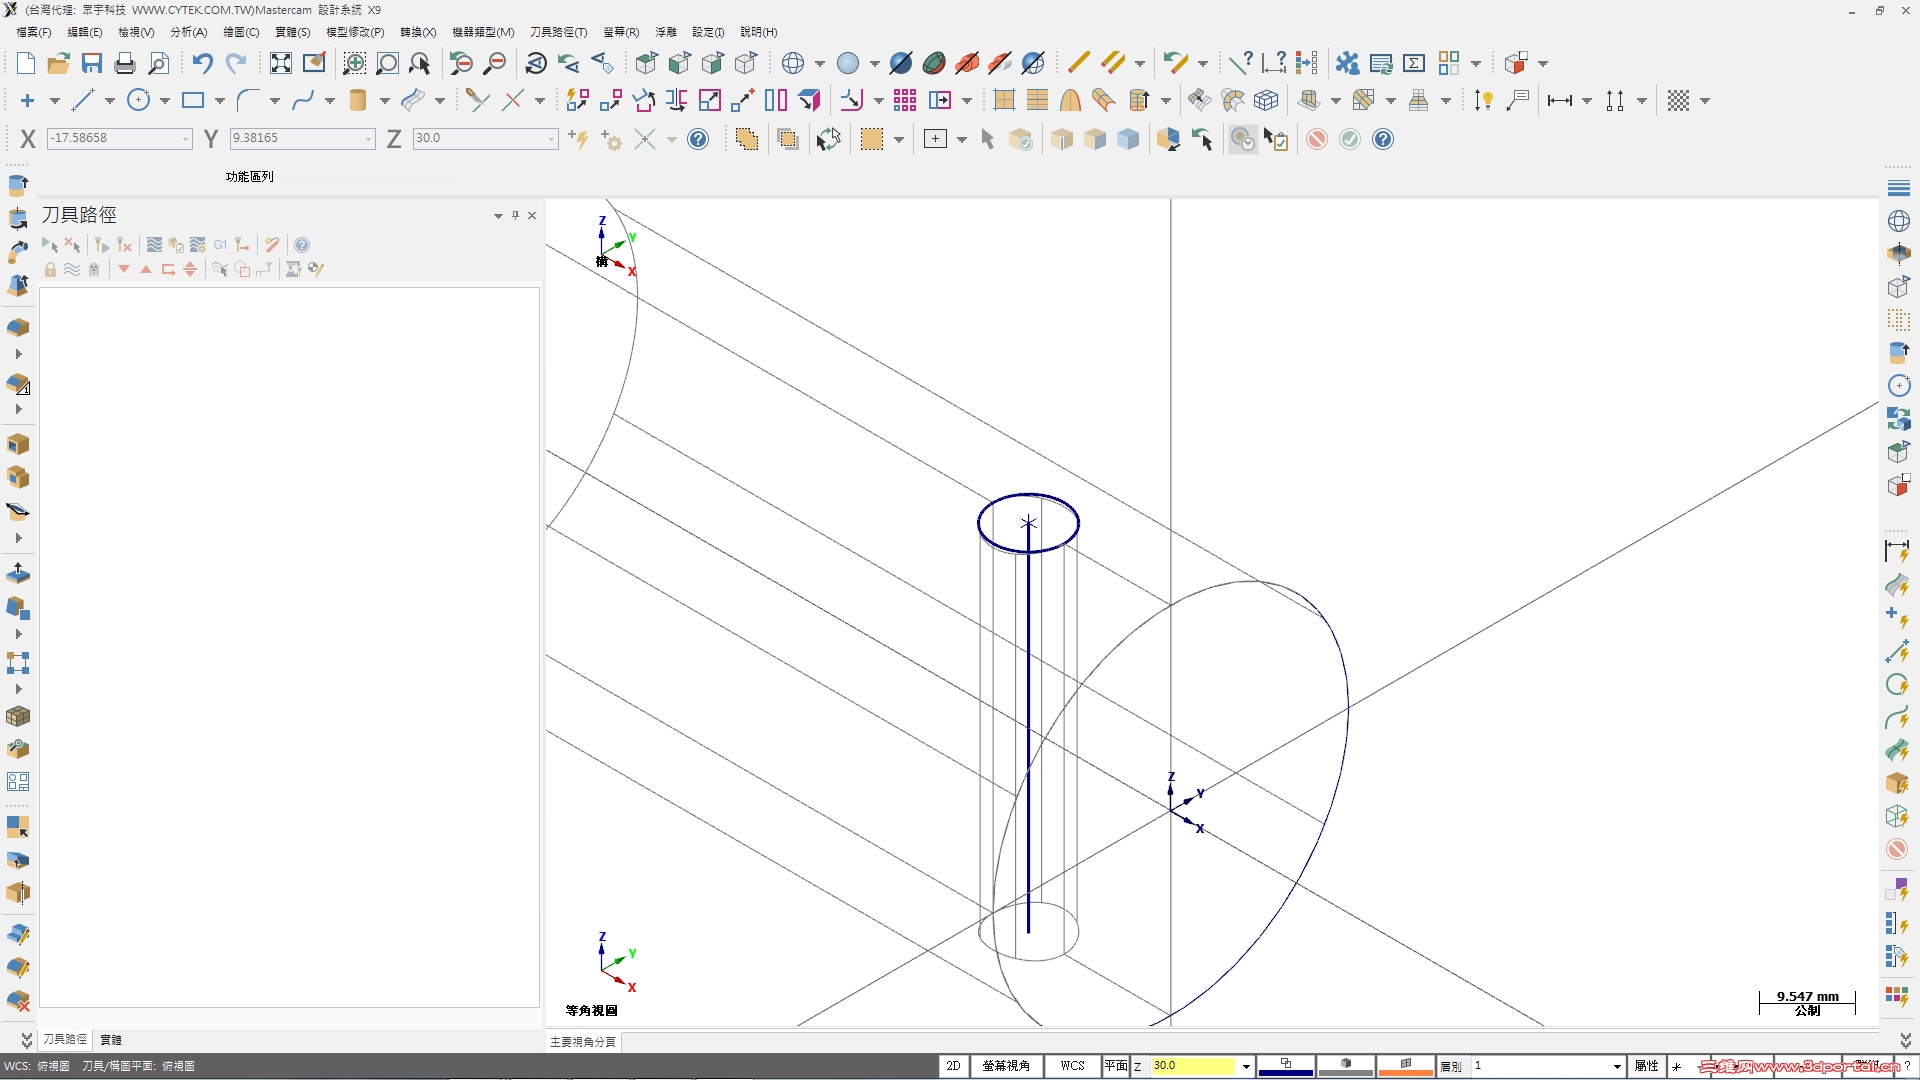Viewport: 1920px width, 1080px height.
Task: Click the WCS status bar button
Action: [x=1073, y=1066]
